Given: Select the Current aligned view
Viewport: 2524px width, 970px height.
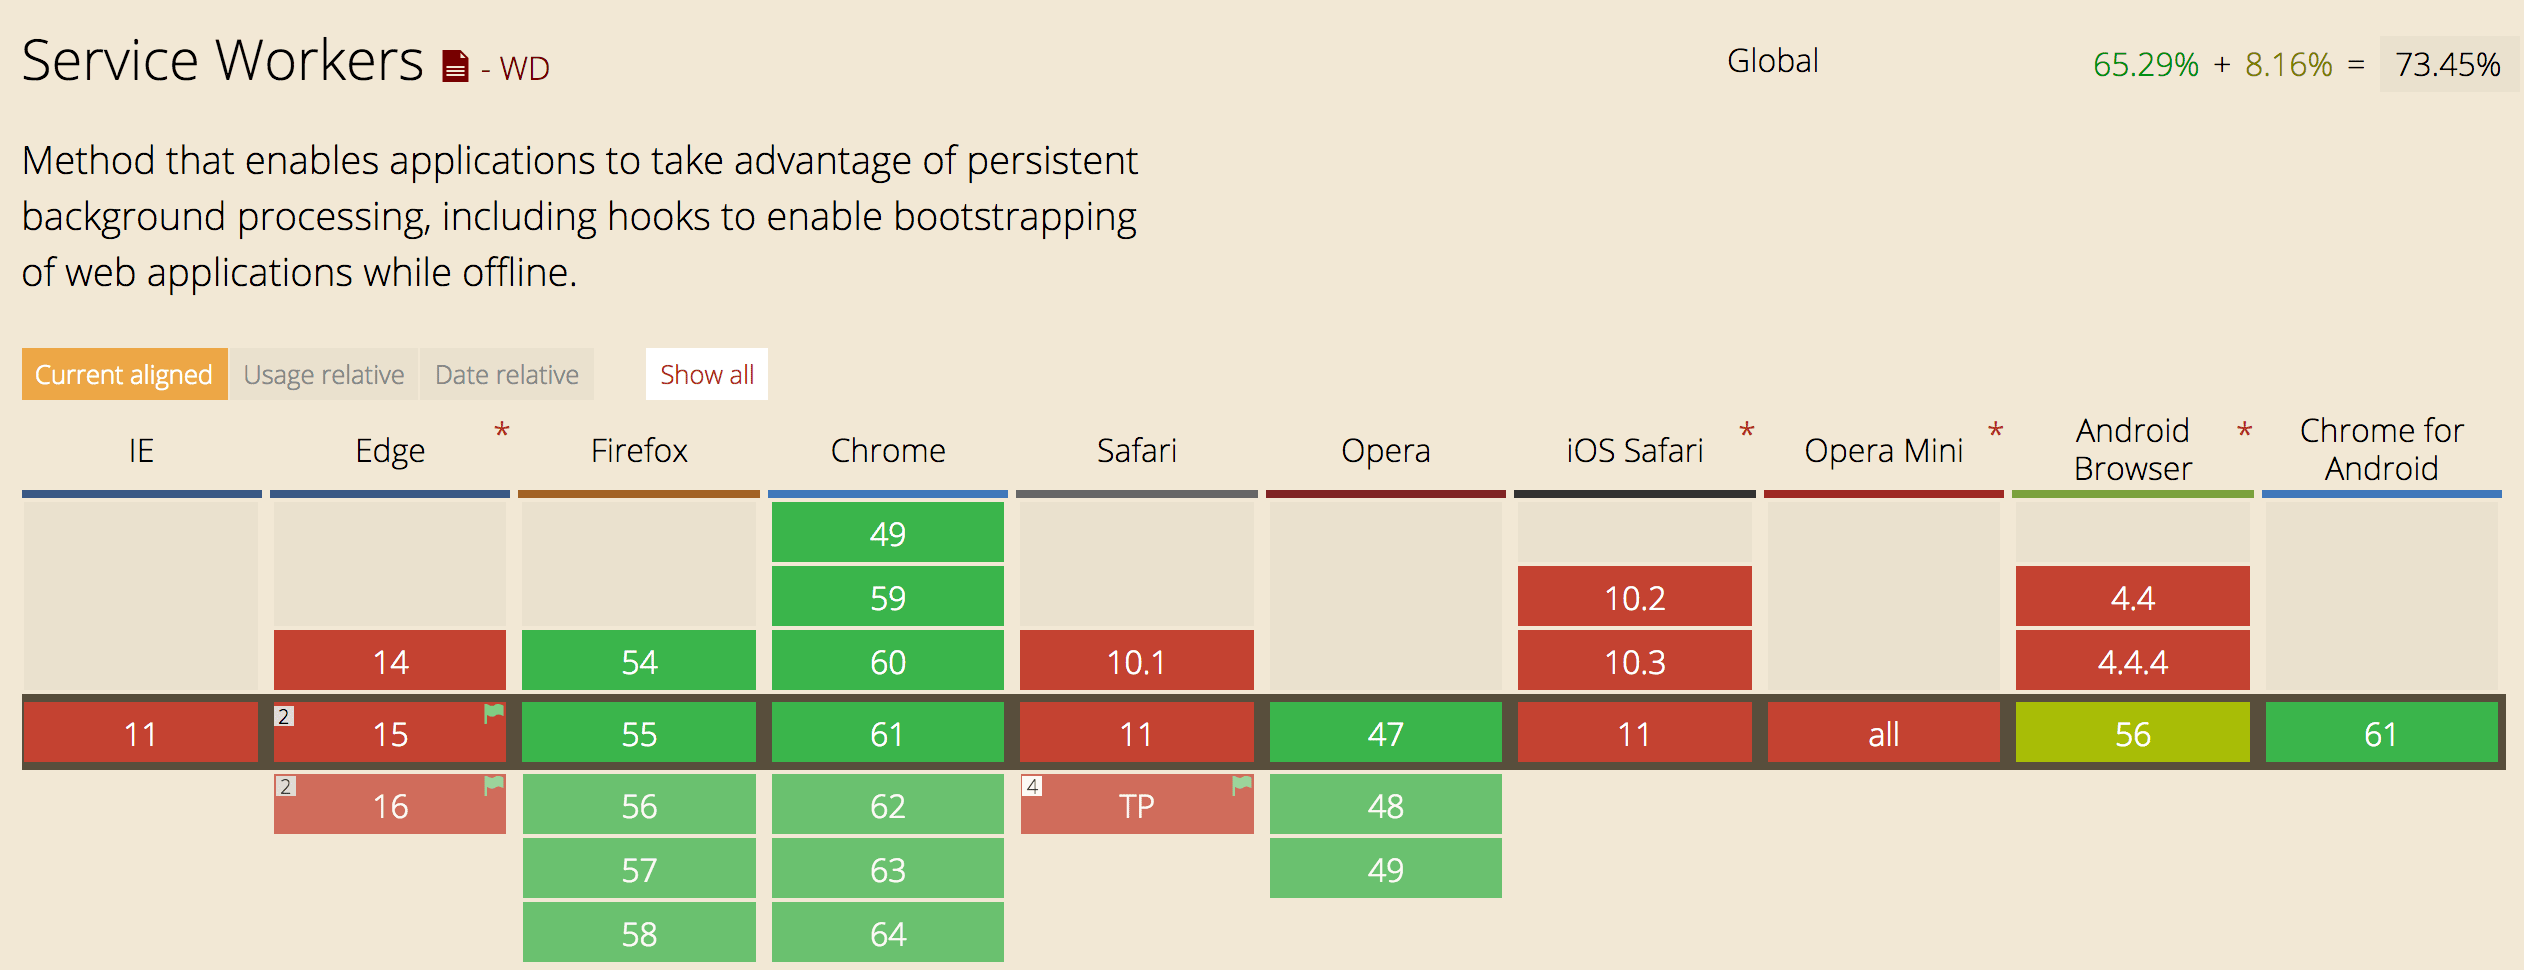Looking at the screenshot, I should coord(124,374).
